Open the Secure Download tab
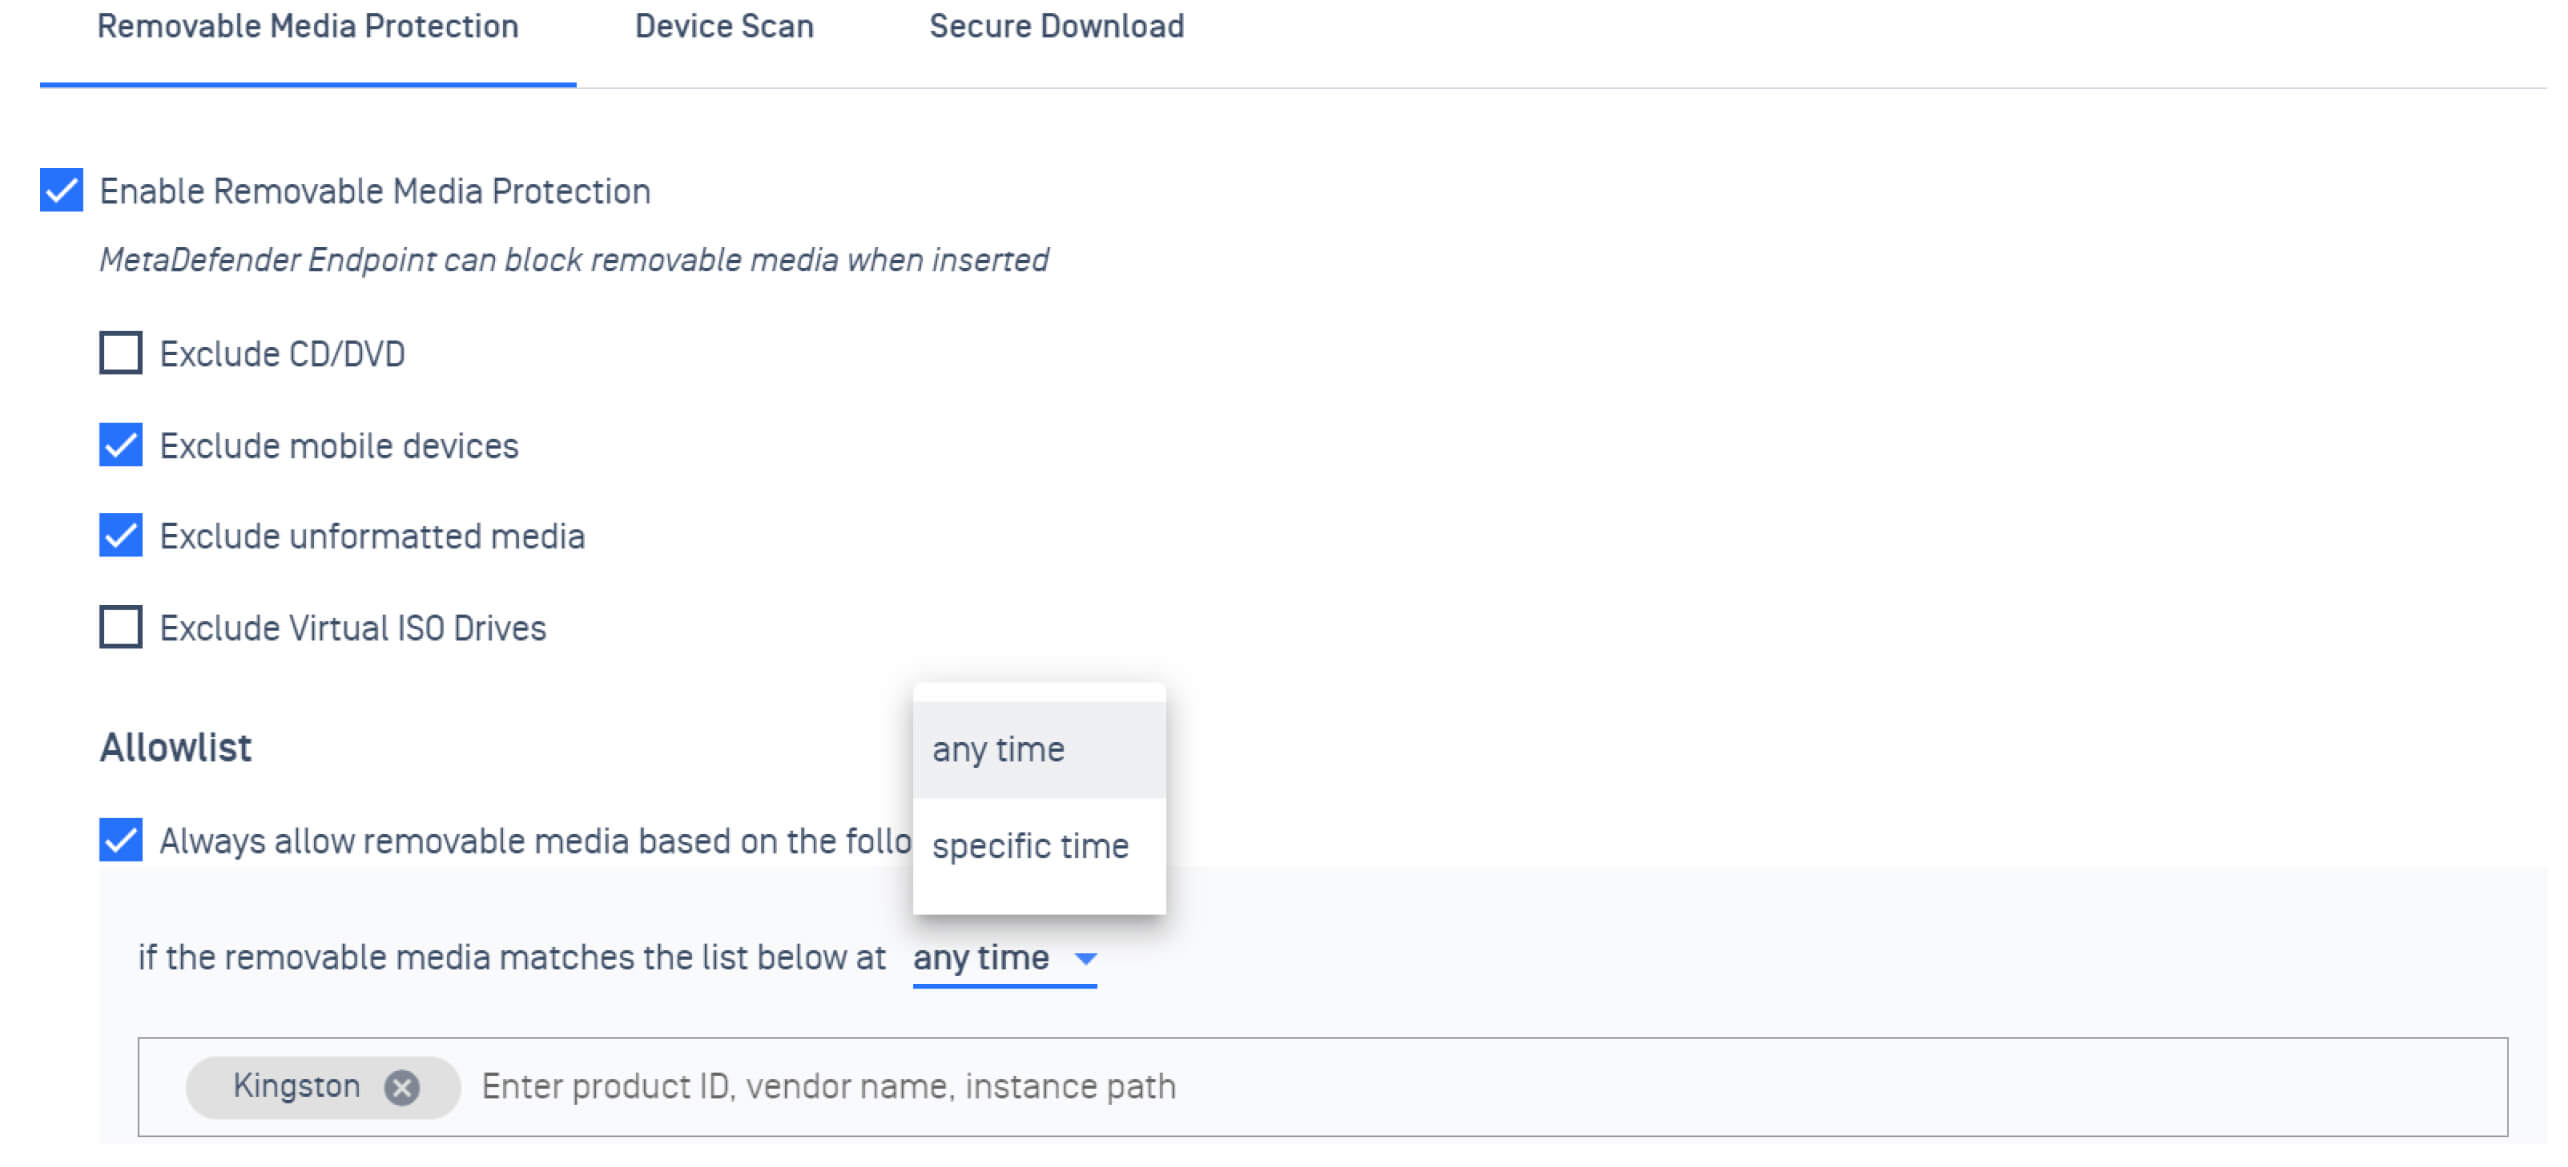 (x=1056, y=26)
